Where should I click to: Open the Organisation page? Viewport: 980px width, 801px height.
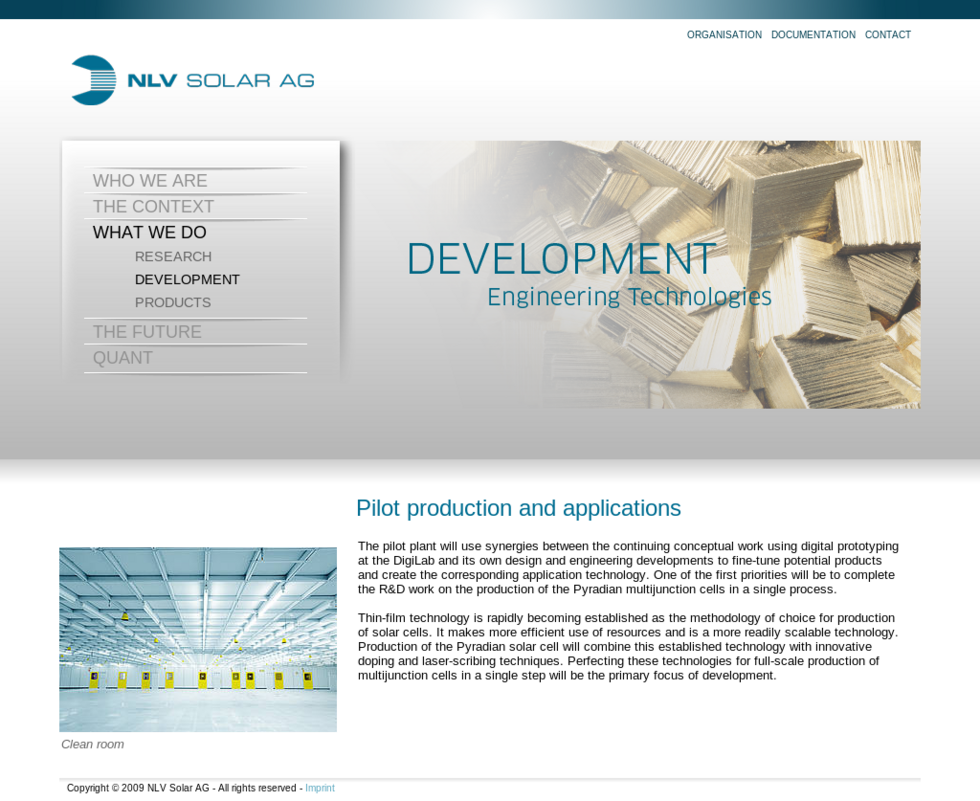[x=724, y=35]
